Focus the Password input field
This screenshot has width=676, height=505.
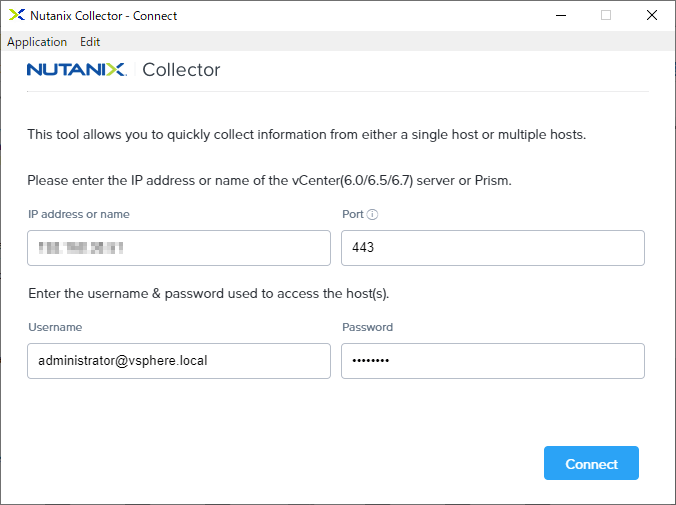click(492, 361)
